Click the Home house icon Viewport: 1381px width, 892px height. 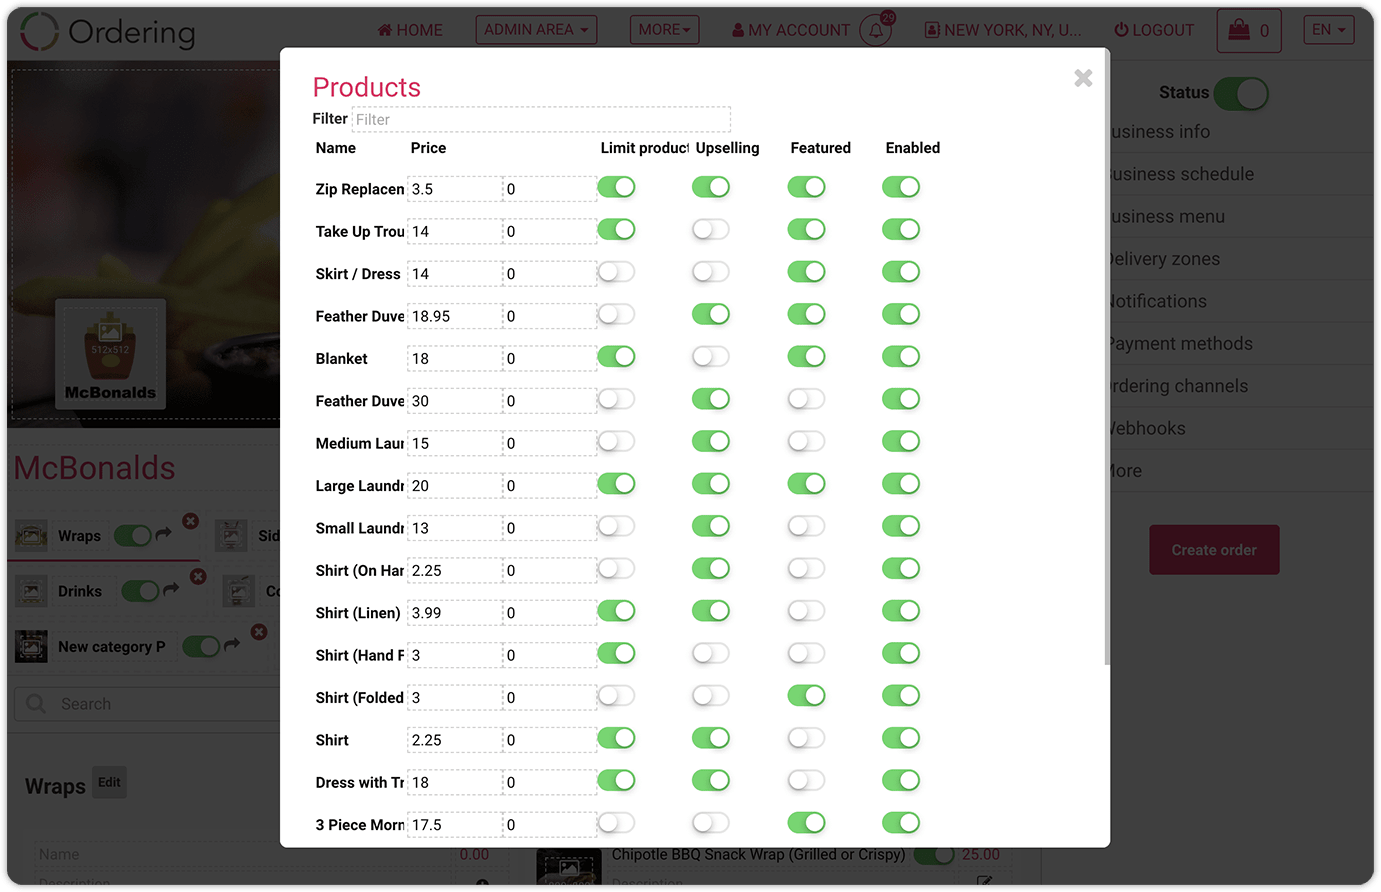384,30
